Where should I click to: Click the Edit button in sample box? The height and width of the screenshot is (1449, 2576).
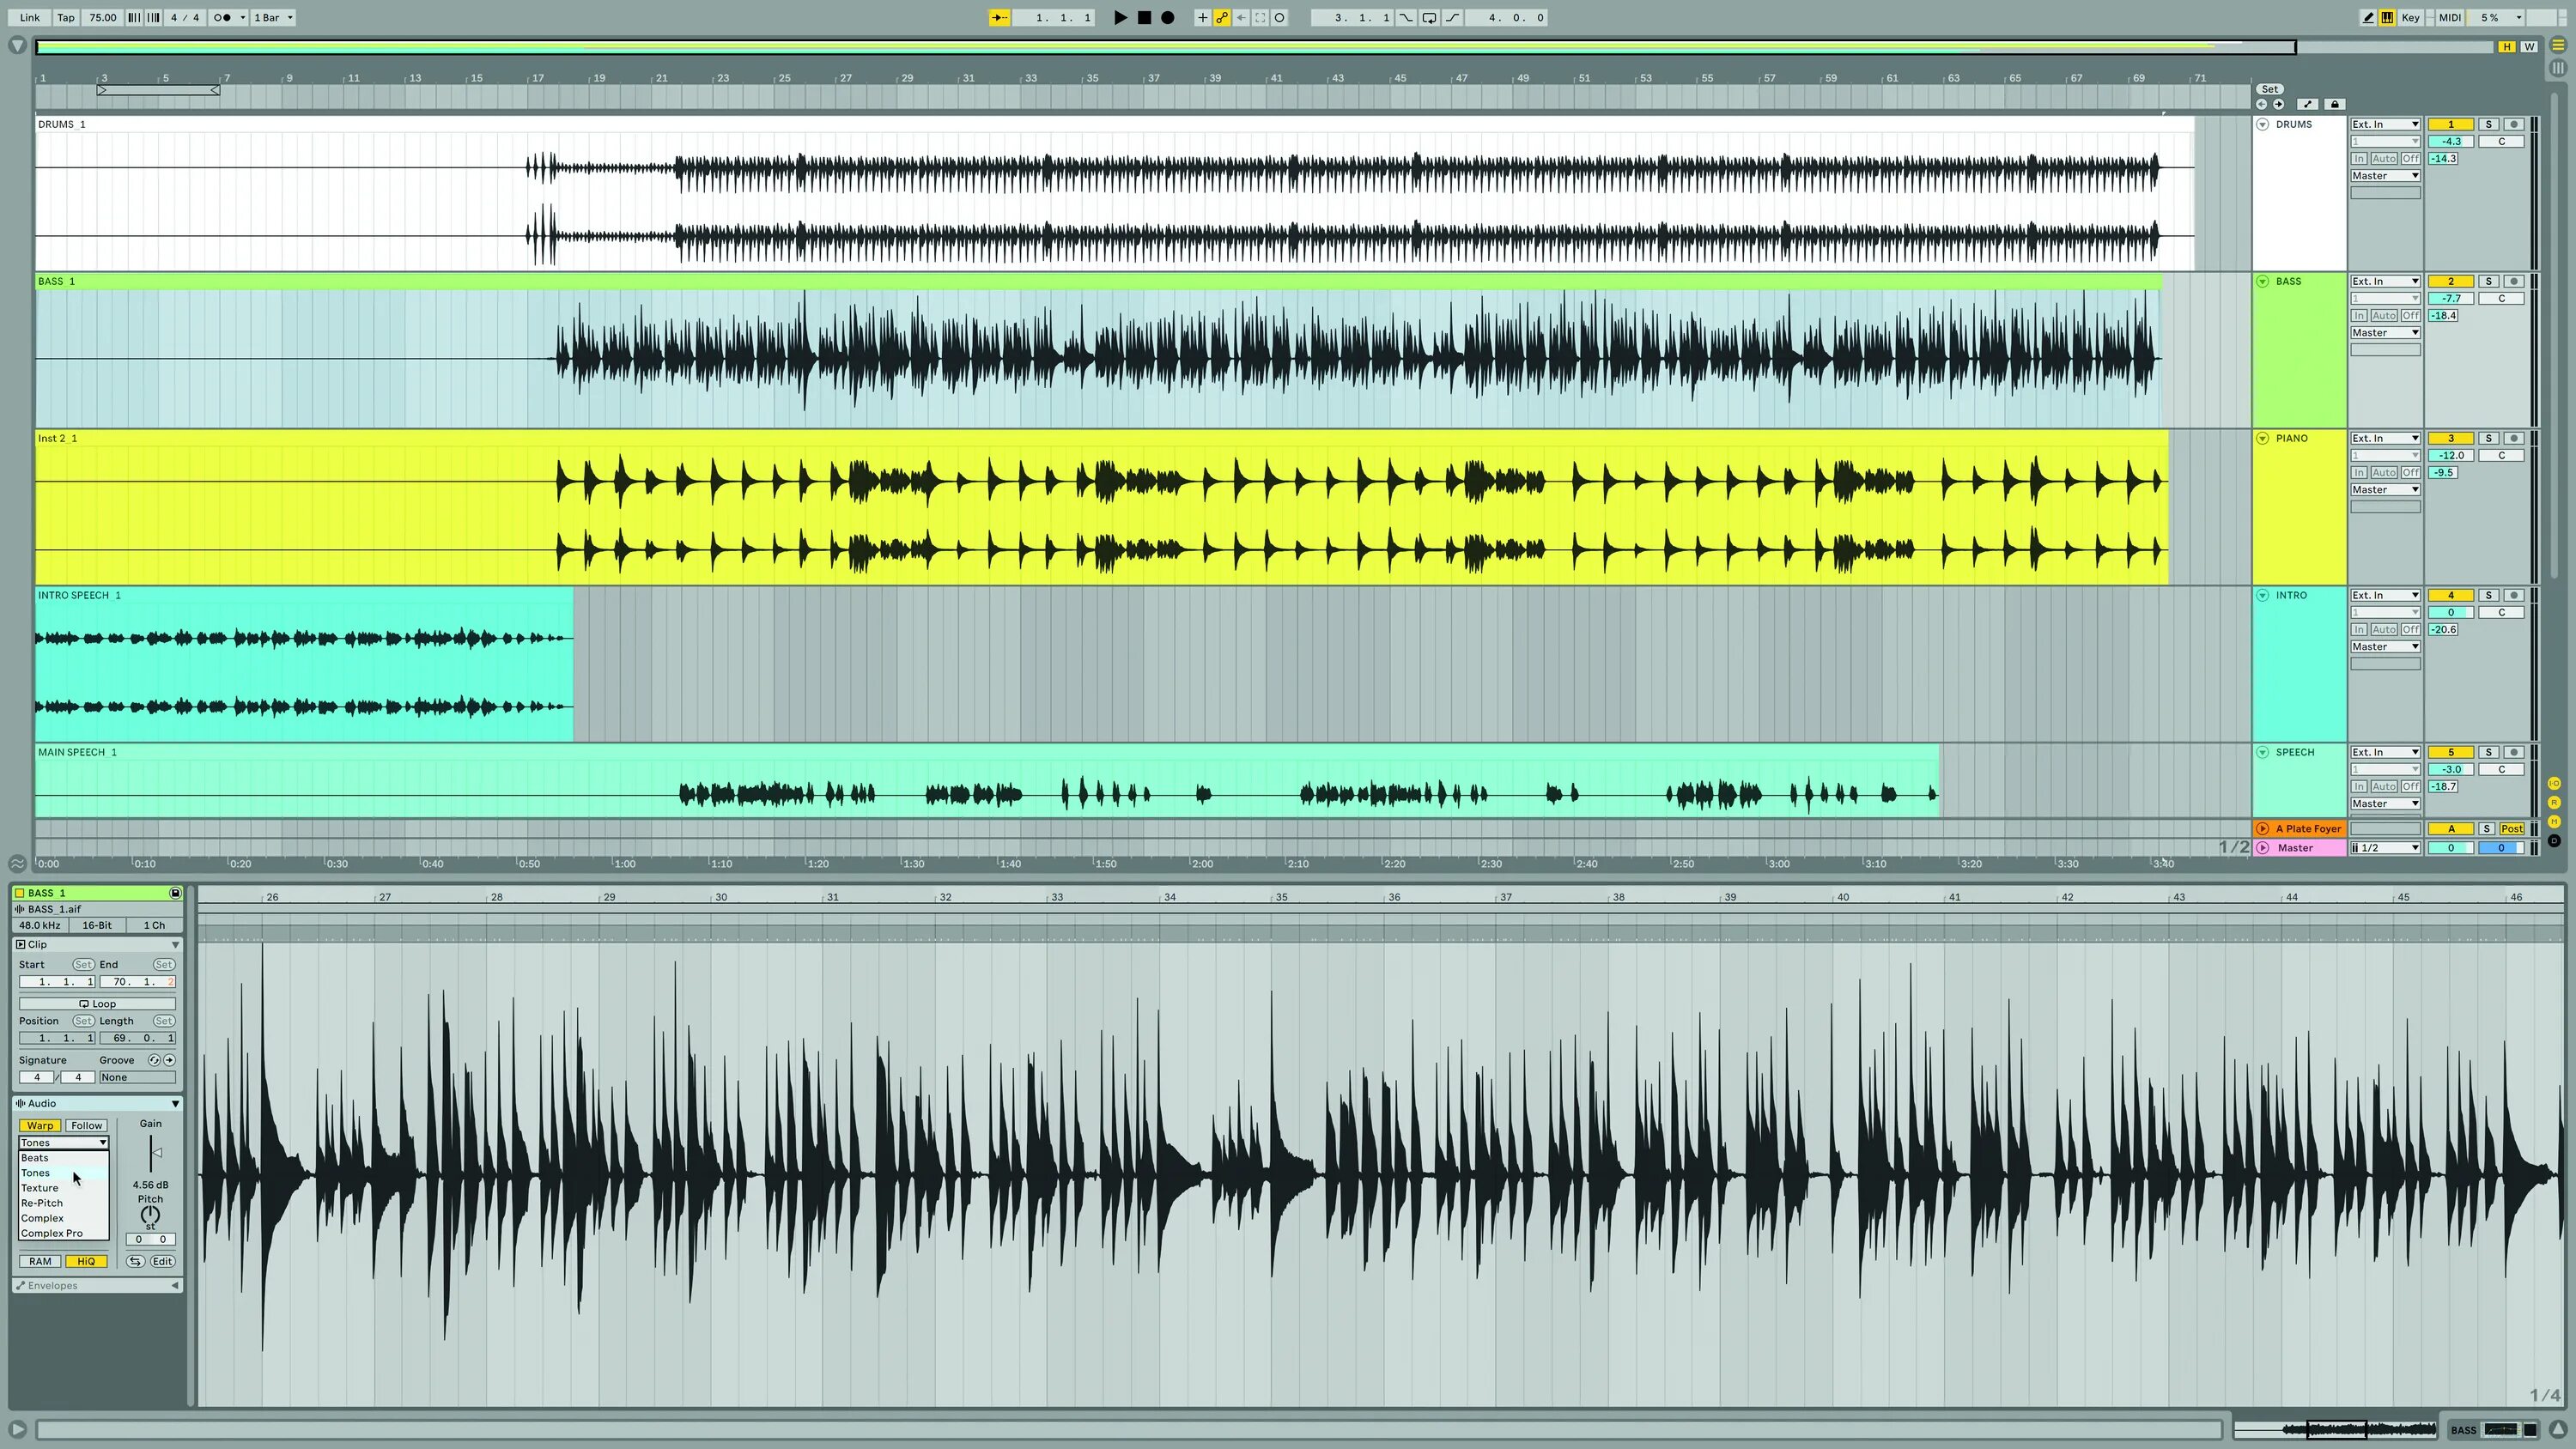pos(162,1261)
